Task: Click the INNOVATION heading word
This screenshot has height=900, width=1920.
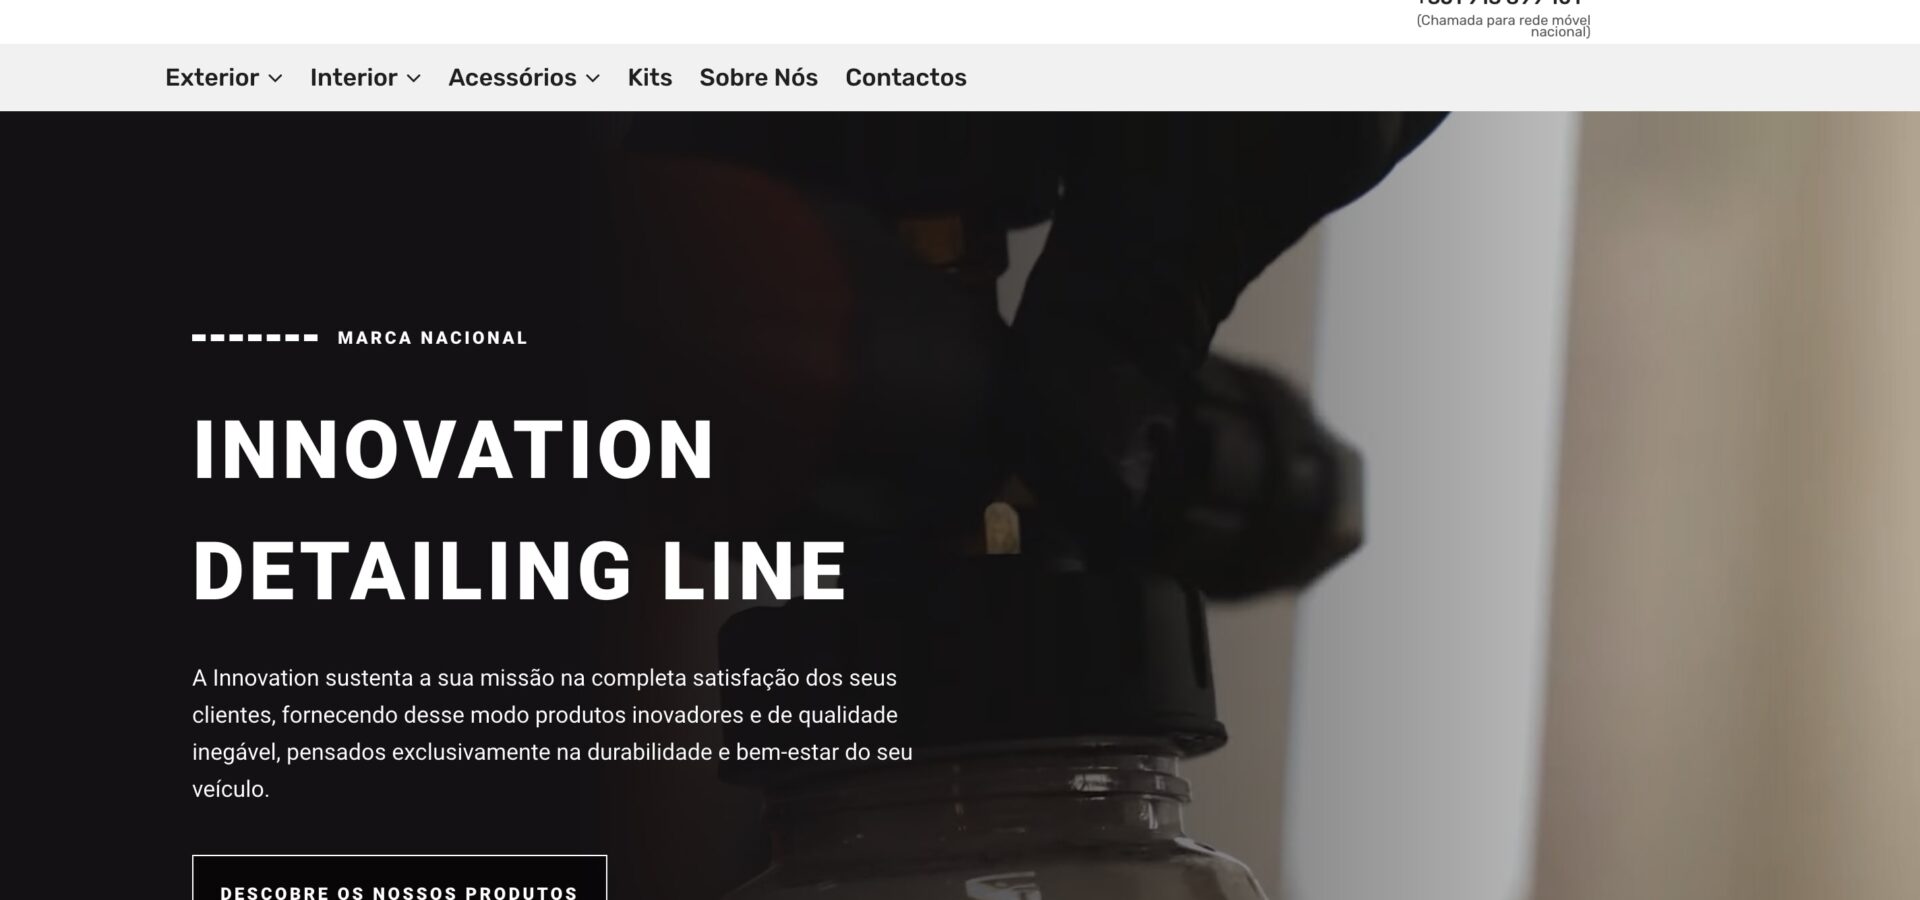Action: 454,449
